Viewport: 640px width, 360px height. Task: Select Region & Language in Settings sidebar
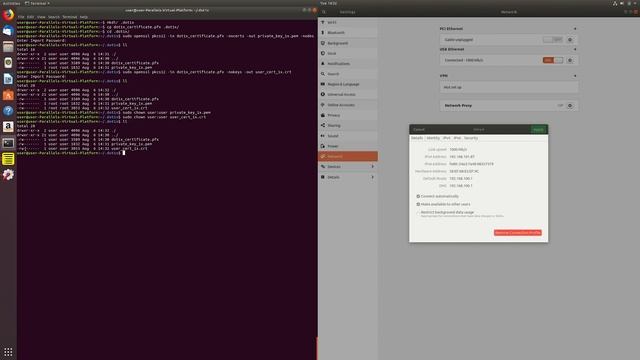point(348,84)
